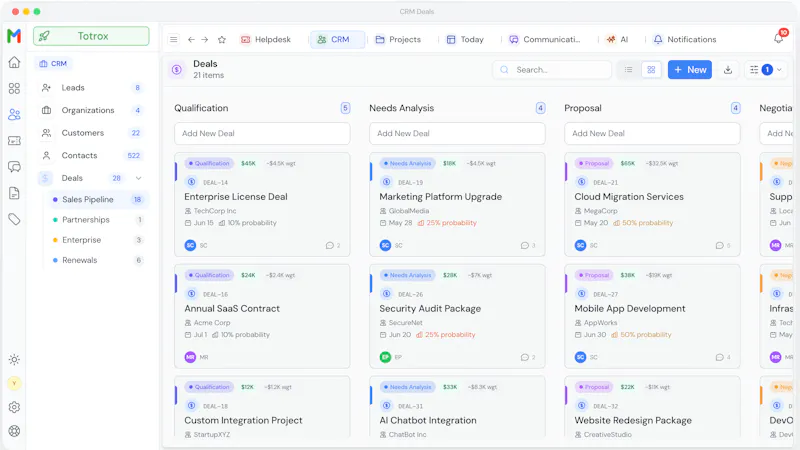800x450 pixels.
Task: Open Leads in the sidebar
Action: 92,88
